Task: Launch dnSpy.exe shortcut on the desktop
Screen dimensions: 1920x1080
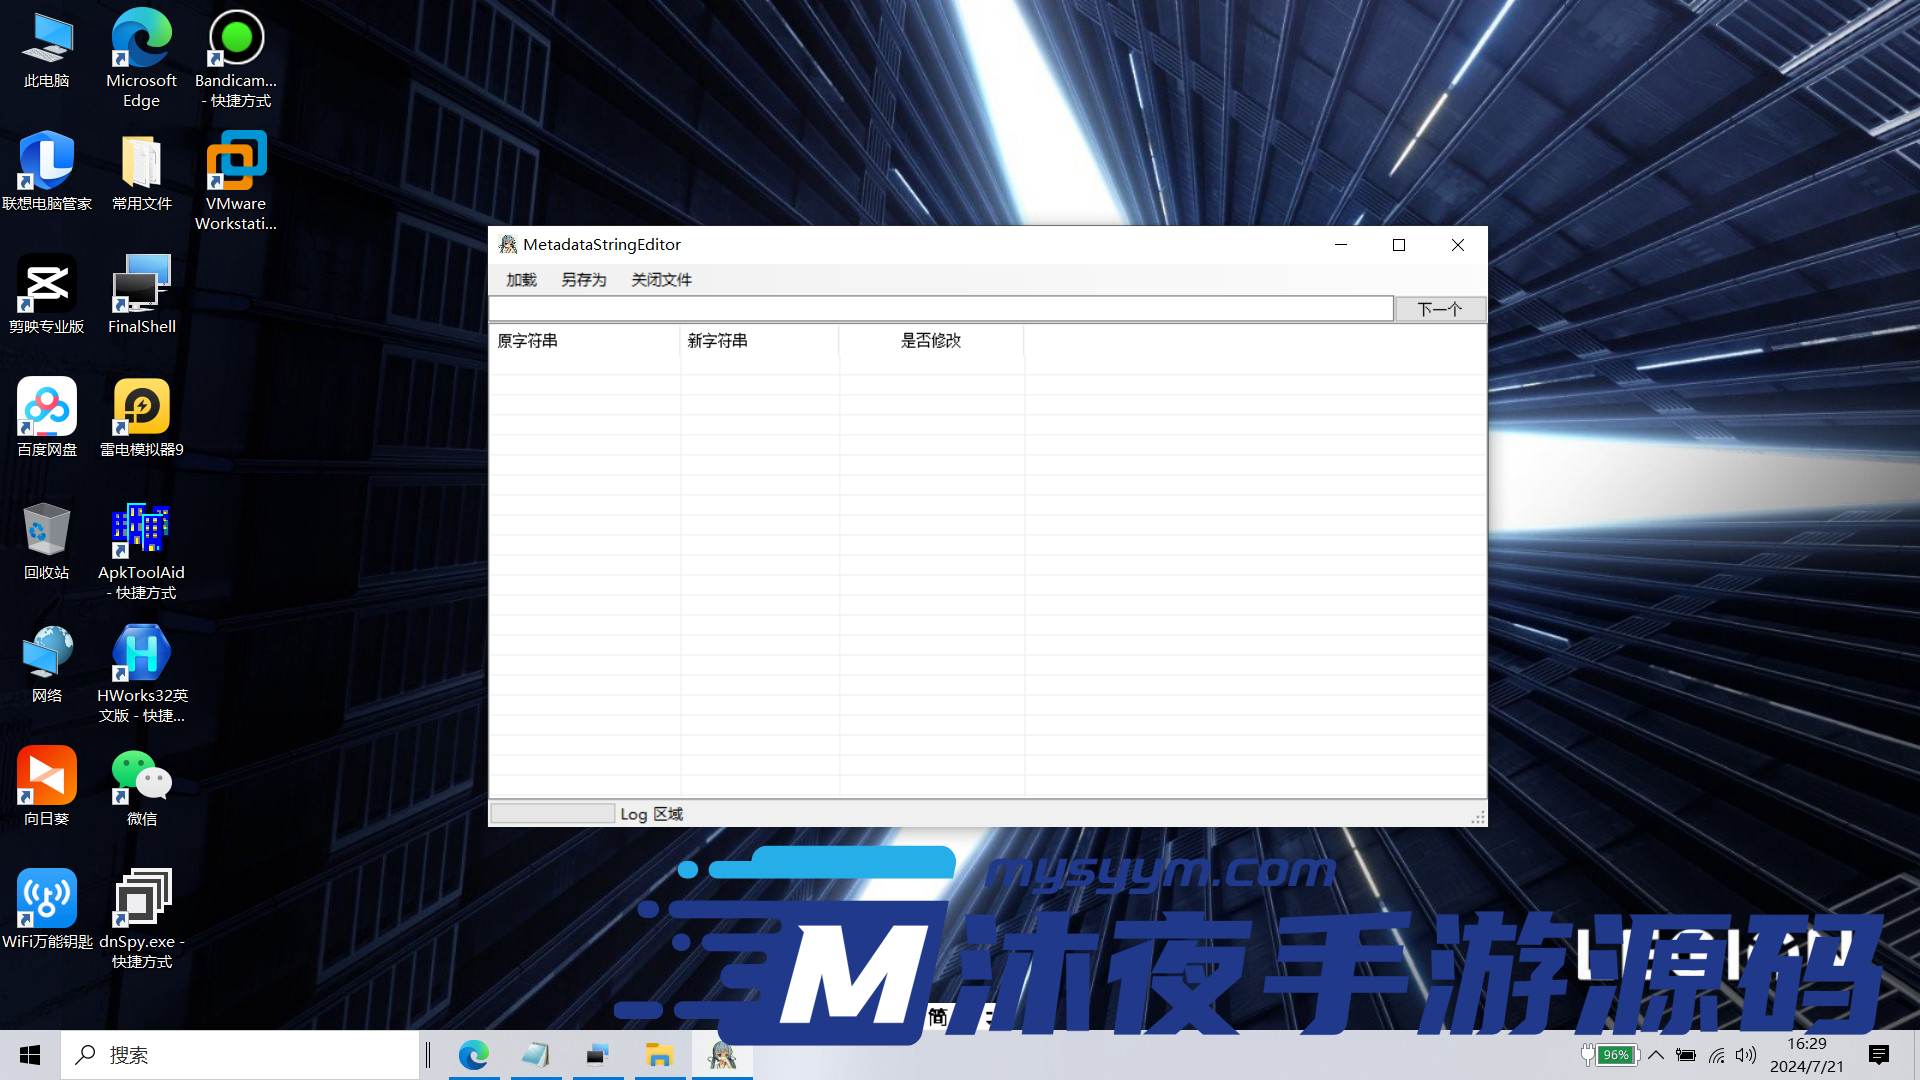Action: pos(141,897)
